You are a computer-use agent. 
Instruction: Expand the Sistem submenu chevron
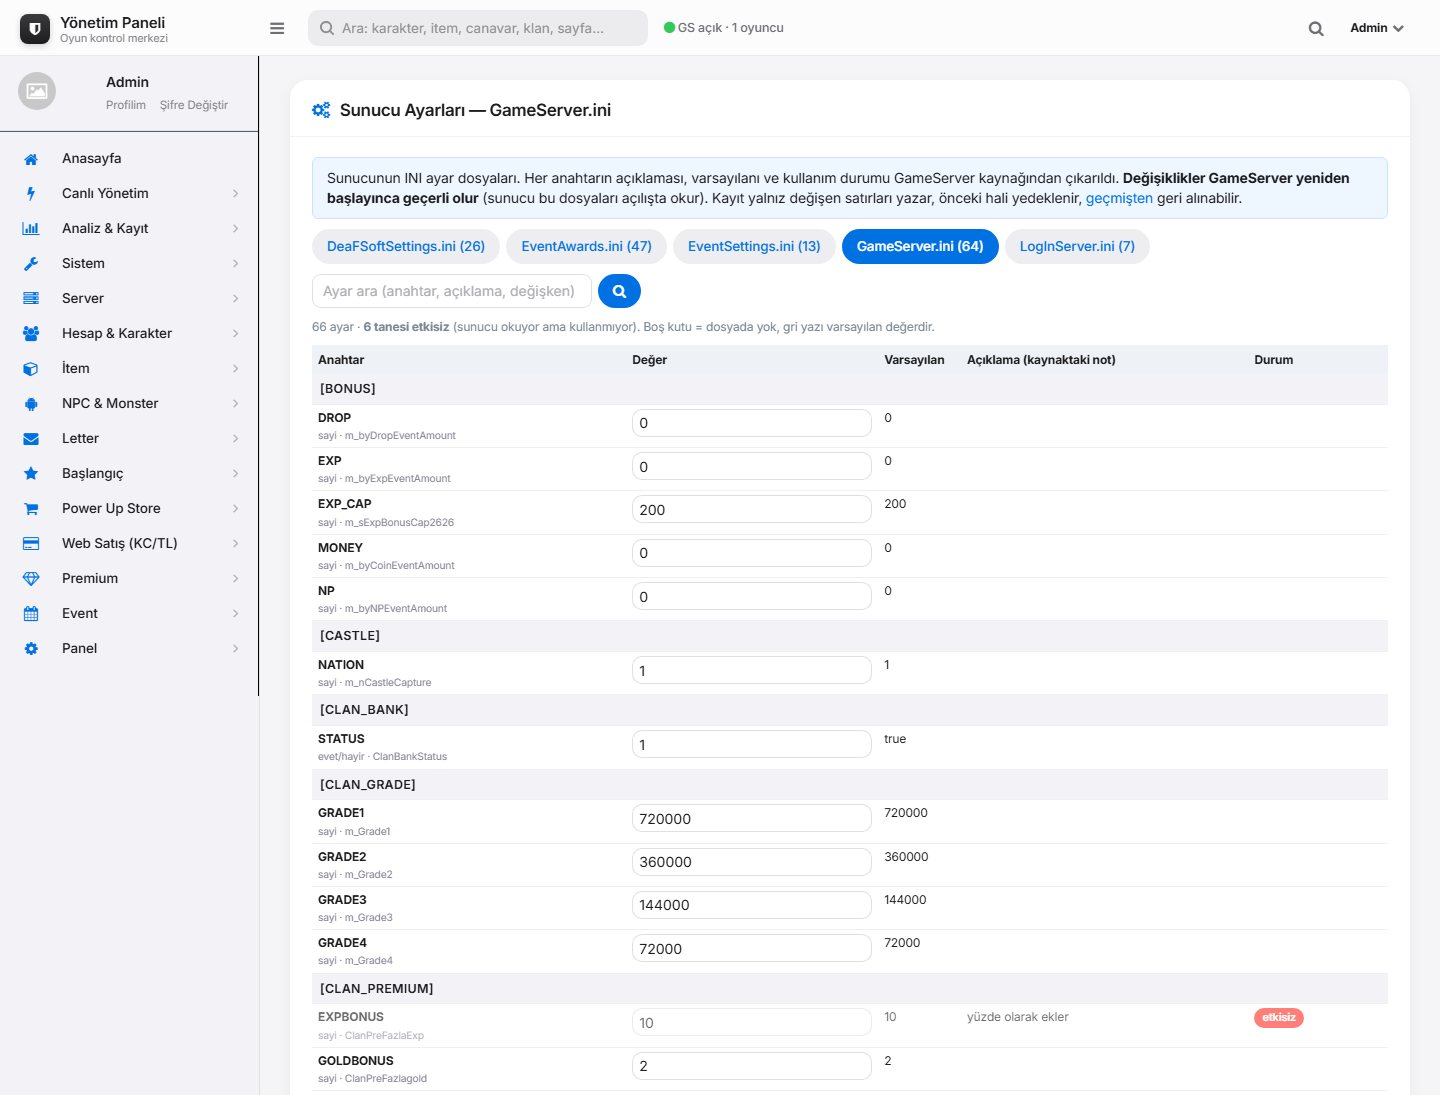[236, 264]
